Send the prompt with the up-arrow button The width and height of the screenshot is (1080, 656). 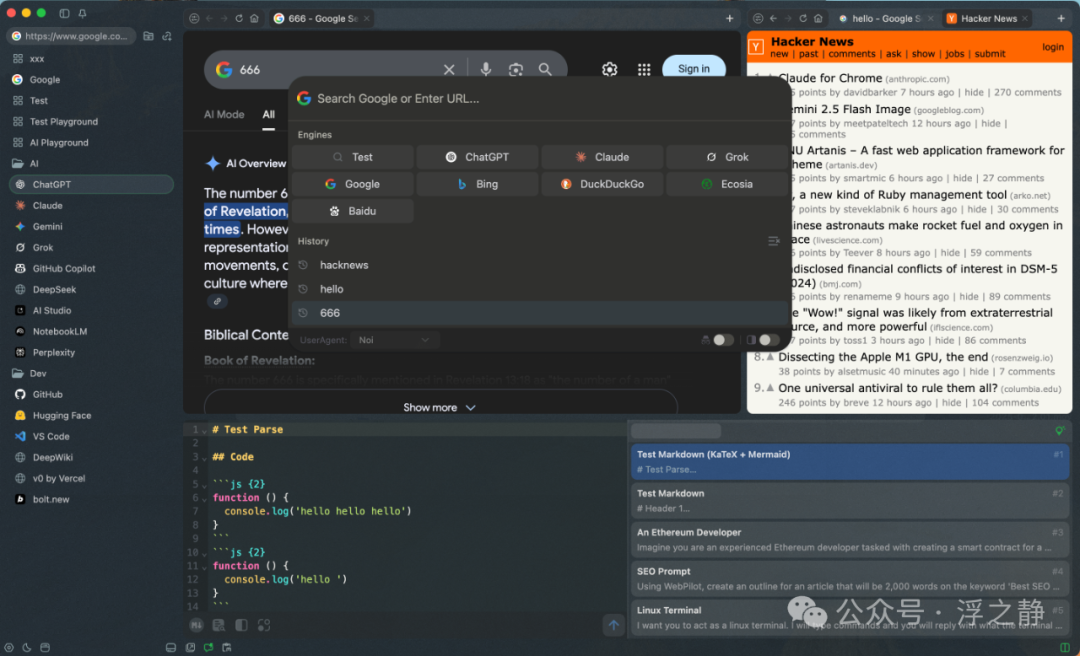[x=614, y=625]
